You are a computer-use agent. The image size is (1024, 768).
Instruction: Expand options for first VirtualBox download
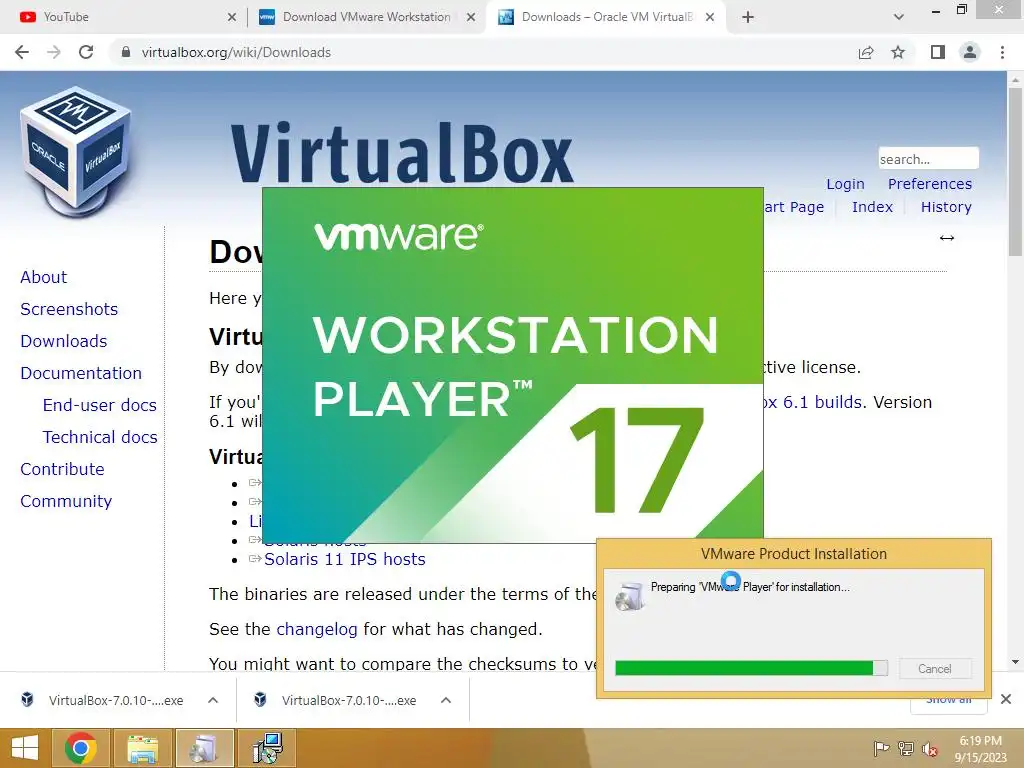point(213,700)
